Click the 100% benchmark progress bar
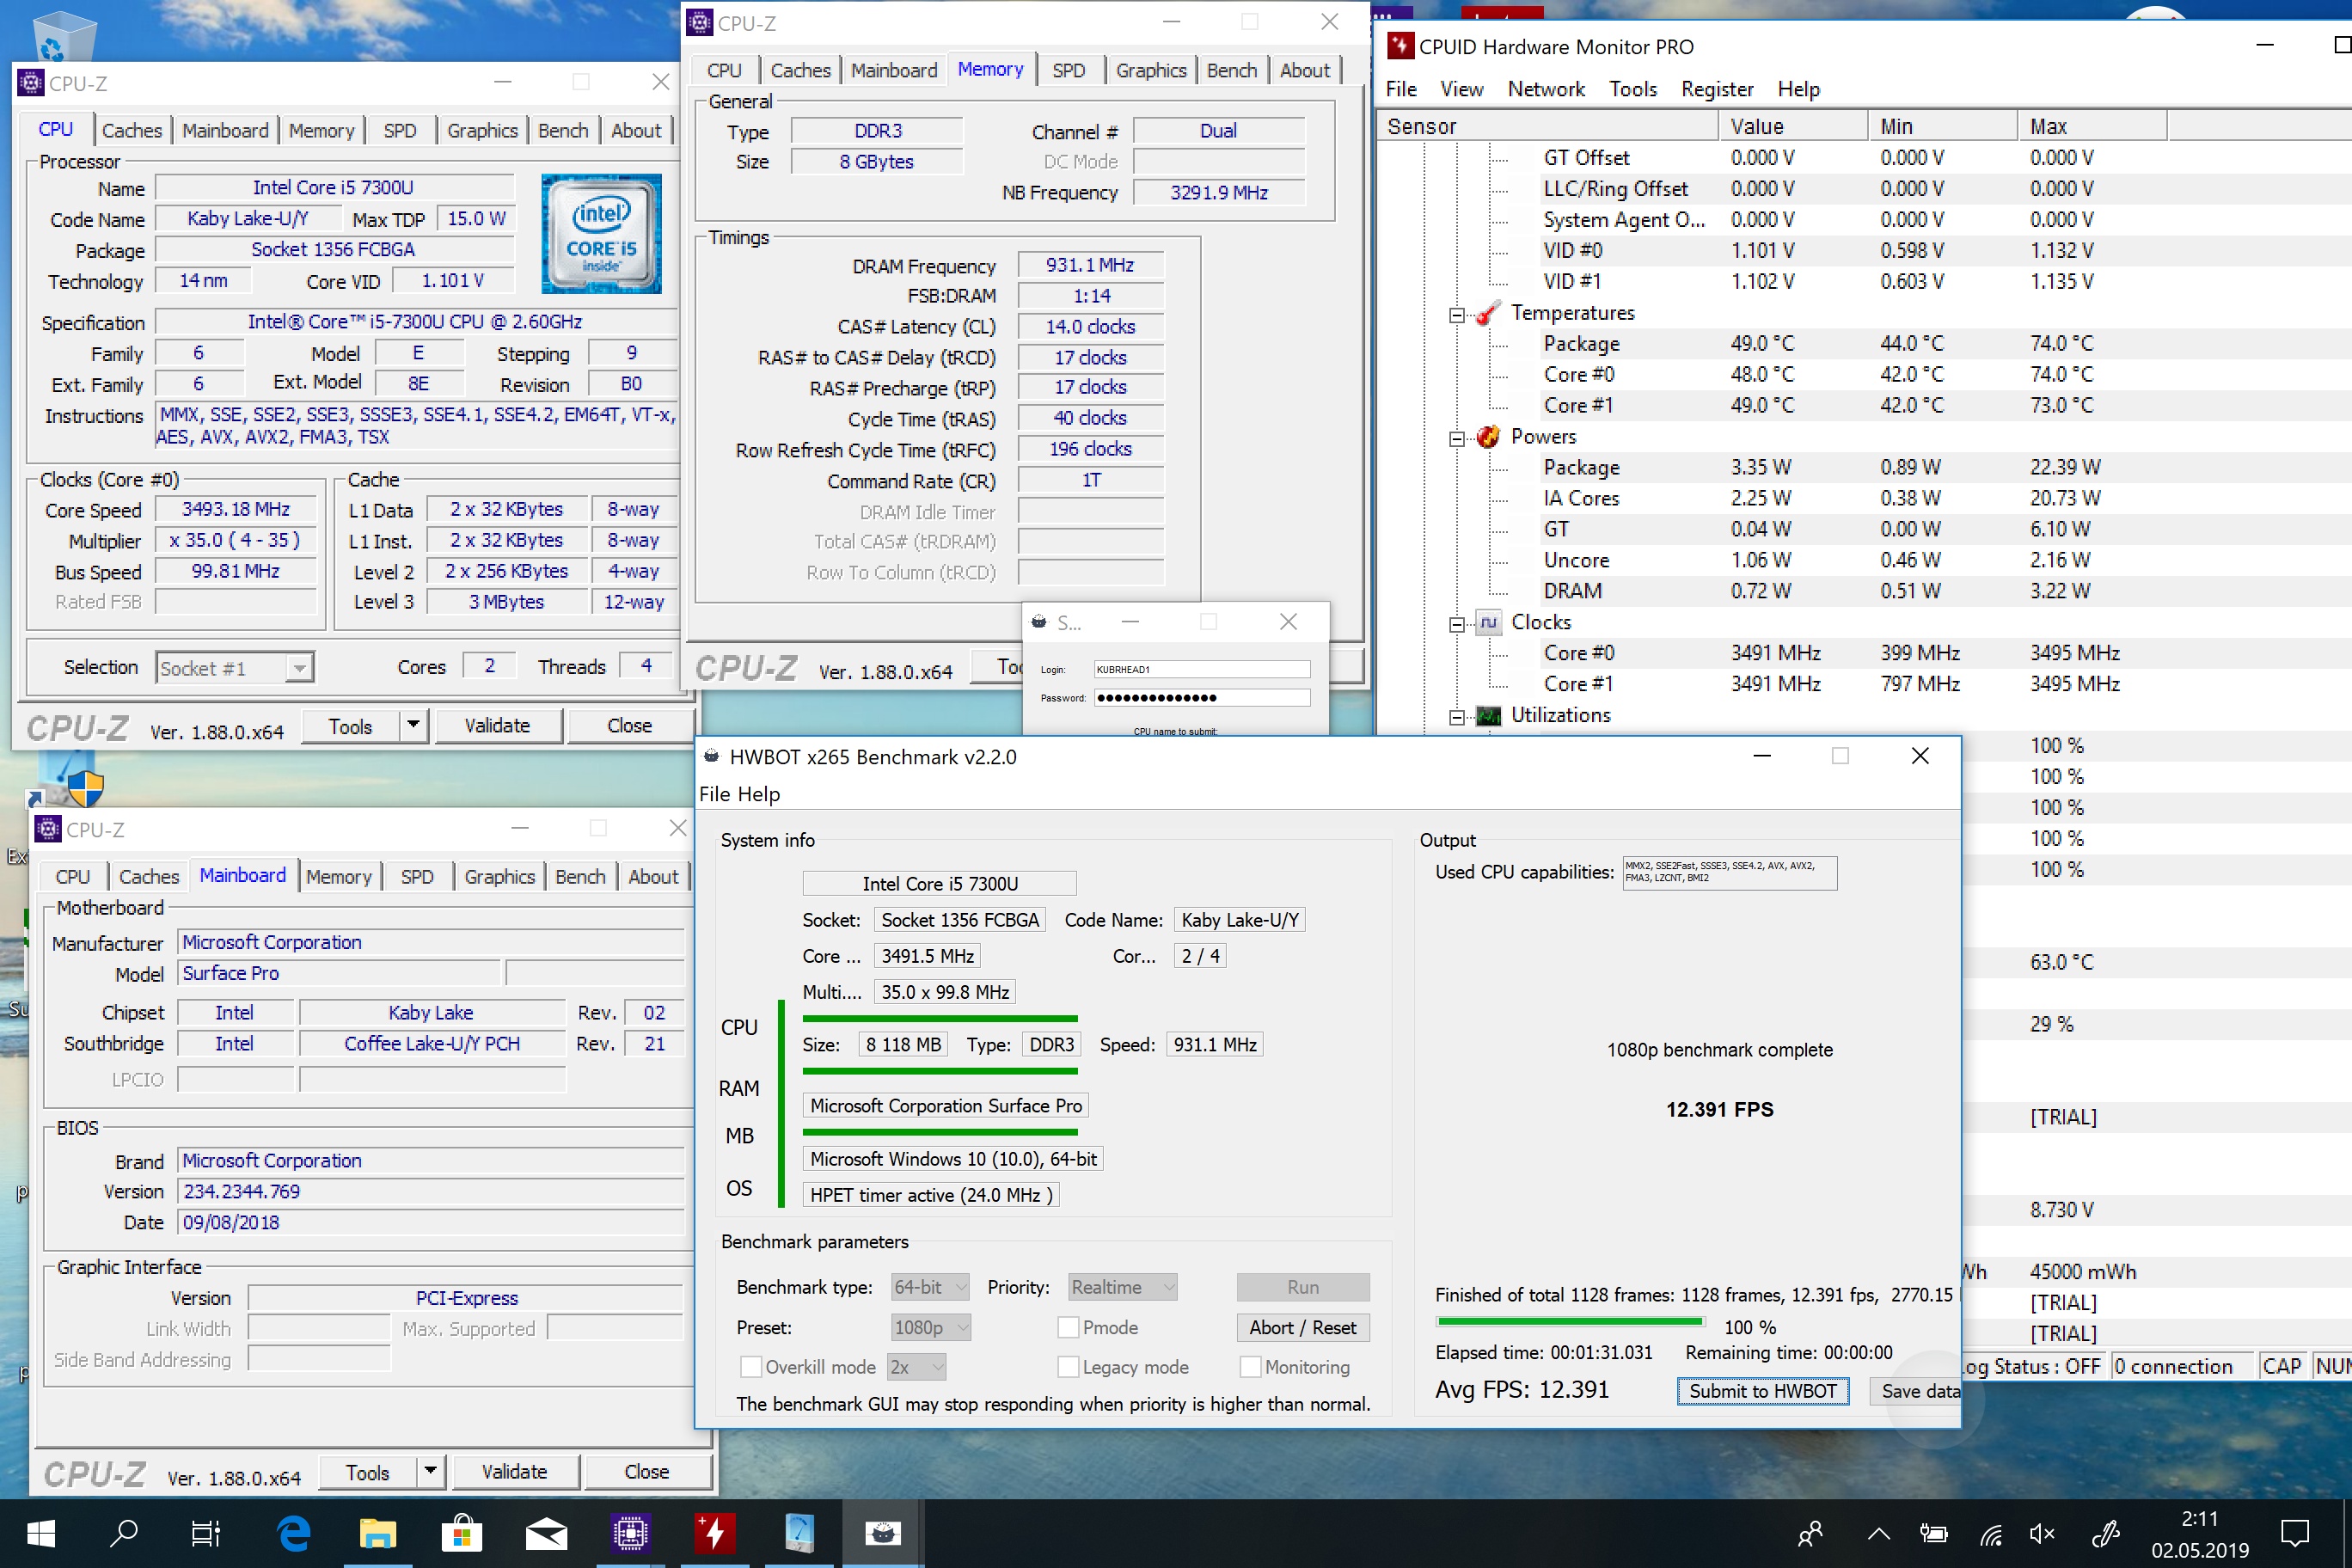 tap(1569, 1322)
